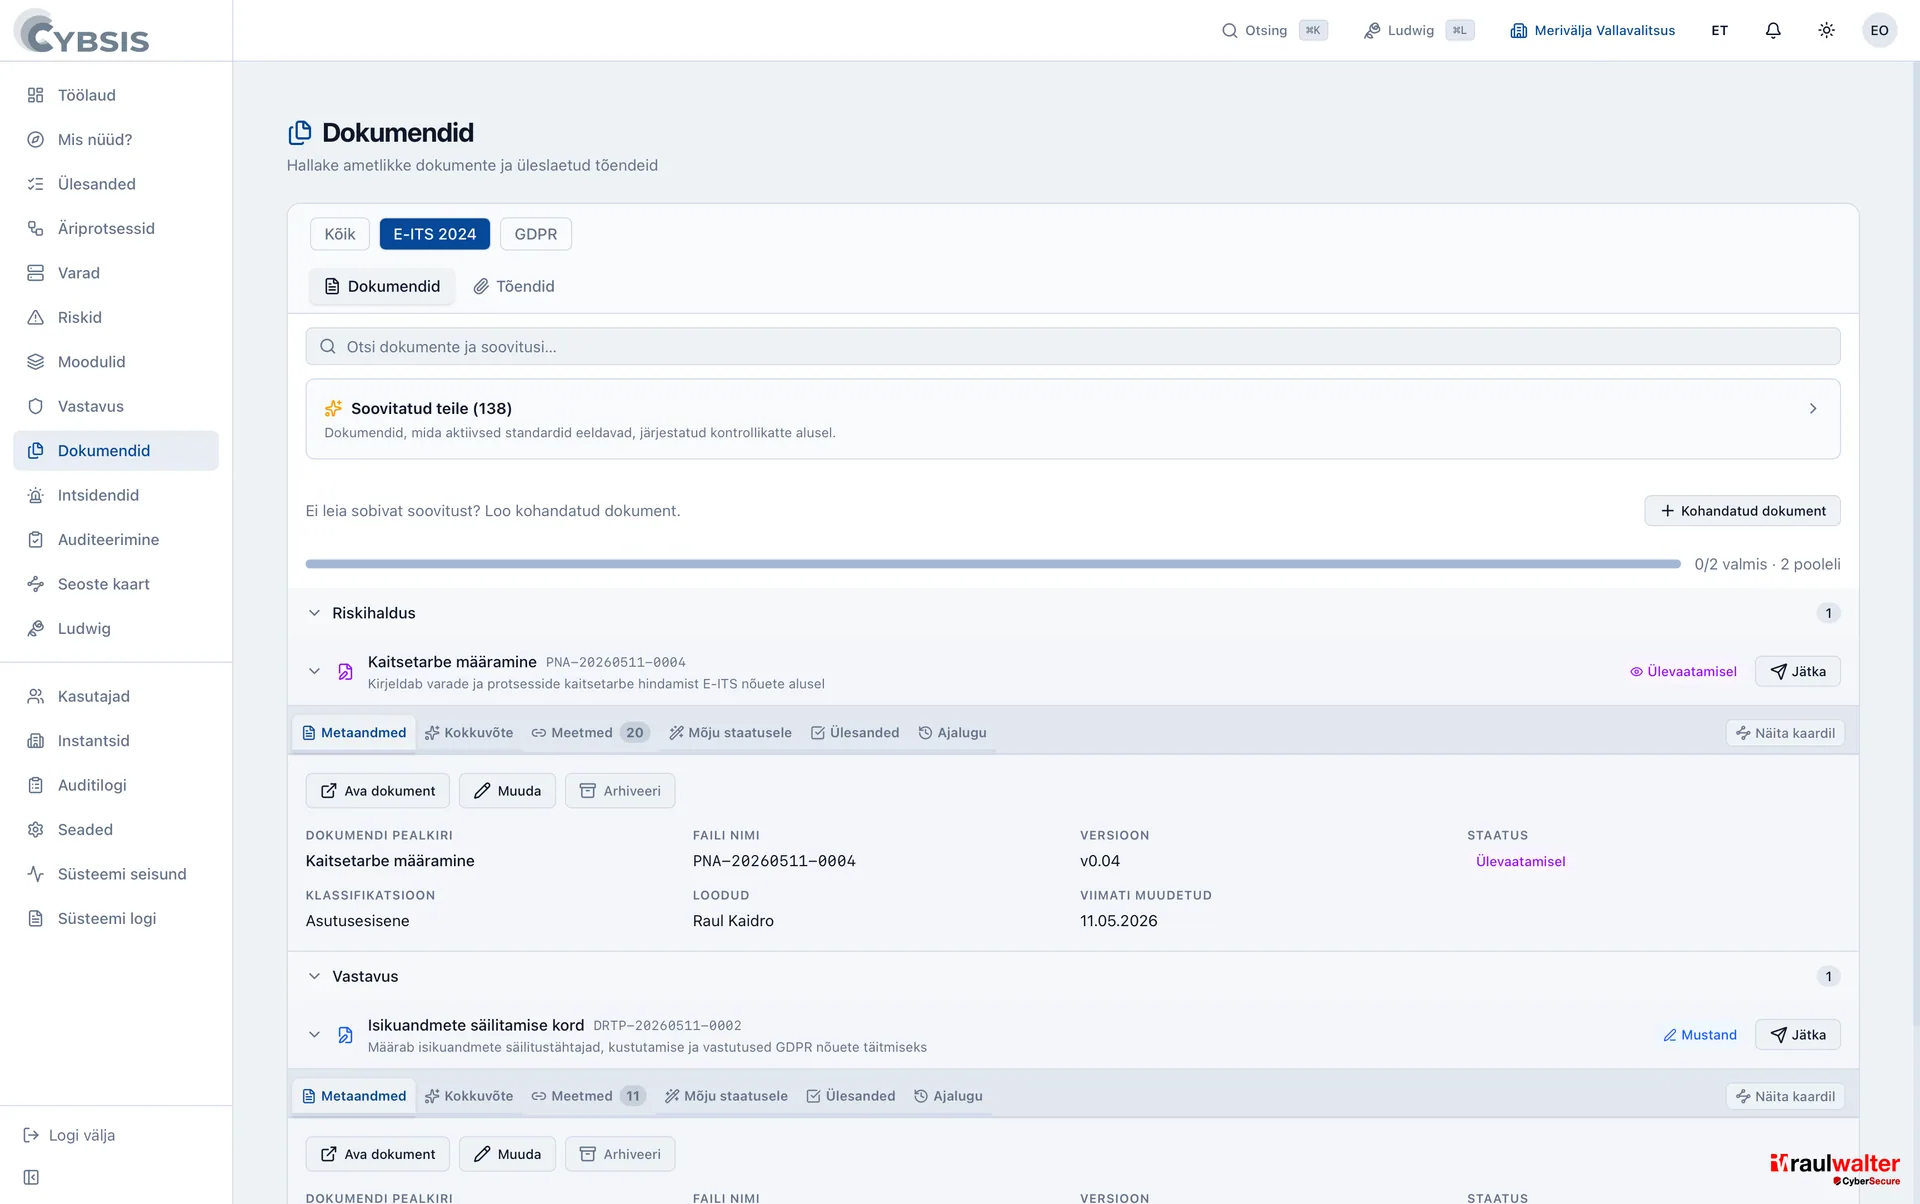Click Ava dokument for Kaitsetarbe määramine
1920x1204 pixels.
pyautogui.click(x=378, y=791)
